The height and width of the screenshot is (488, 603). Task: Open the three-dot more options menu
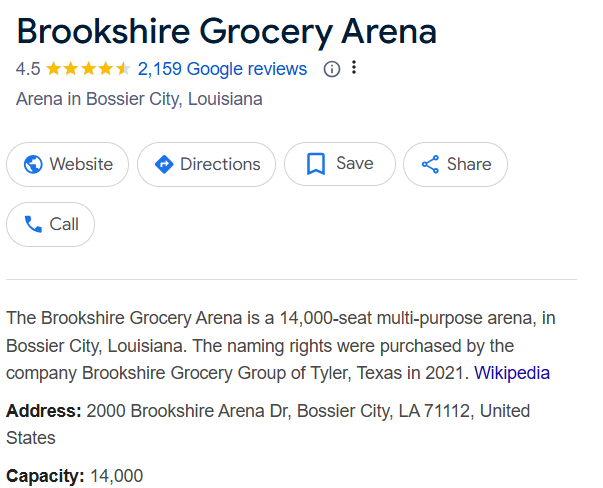point(354,69)
